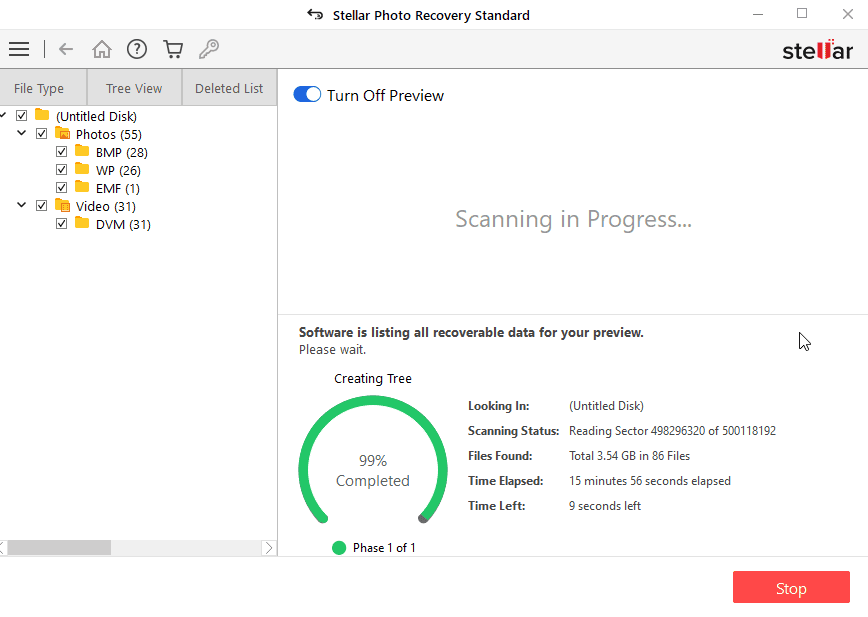Close the Stellar Photo Recovery window
868x617 pixels.
tap(848, 14)
